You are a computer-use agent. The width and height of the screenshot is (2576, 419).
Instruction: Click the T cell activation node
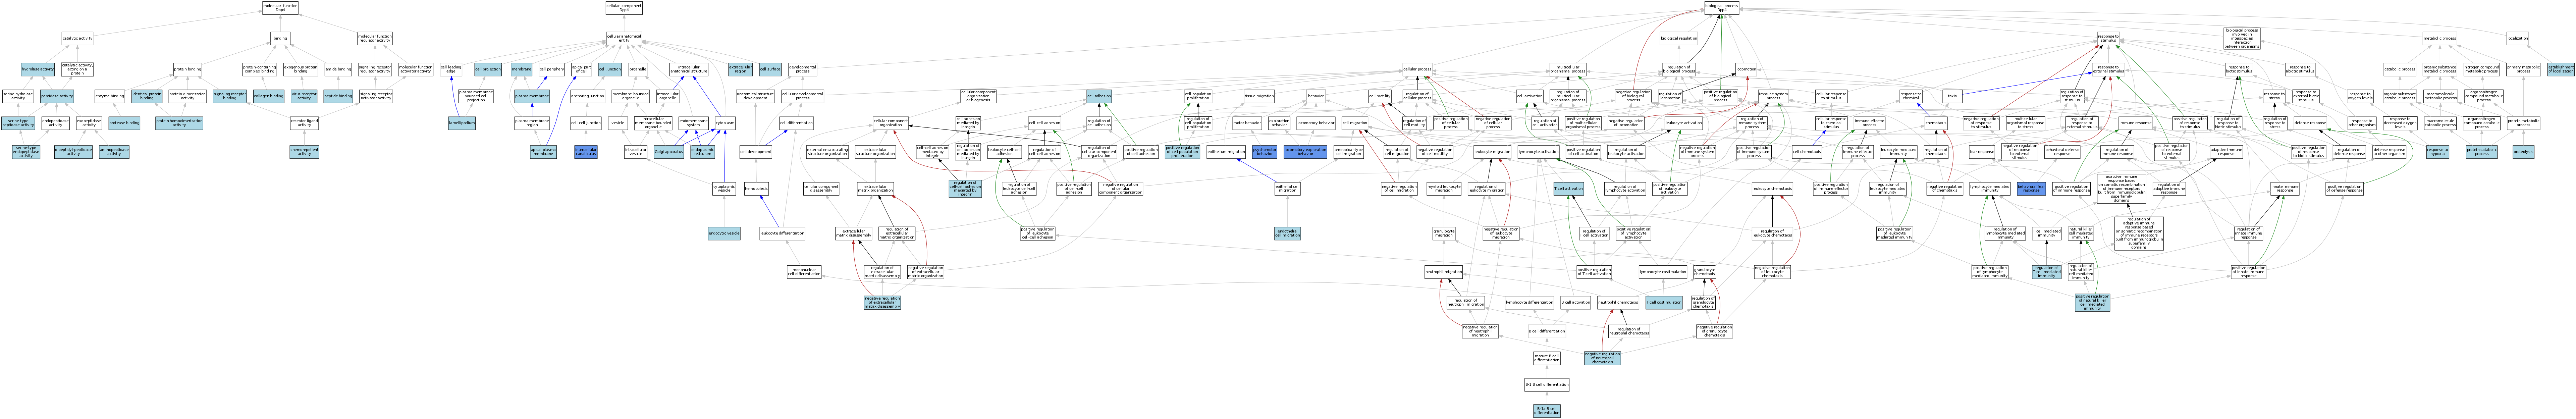1568,188
